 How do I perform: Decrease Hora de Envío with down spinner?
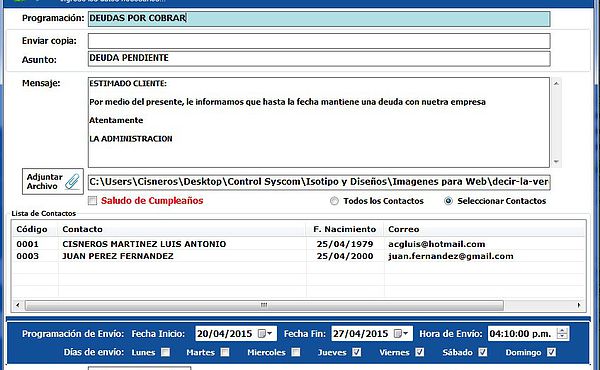[x=562, y=337]
